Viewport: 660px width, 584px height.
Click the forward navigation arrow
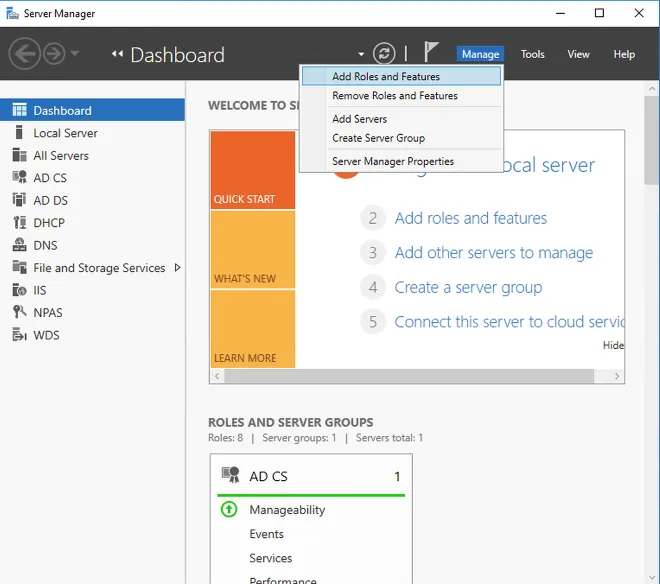(x=54, y=53)
